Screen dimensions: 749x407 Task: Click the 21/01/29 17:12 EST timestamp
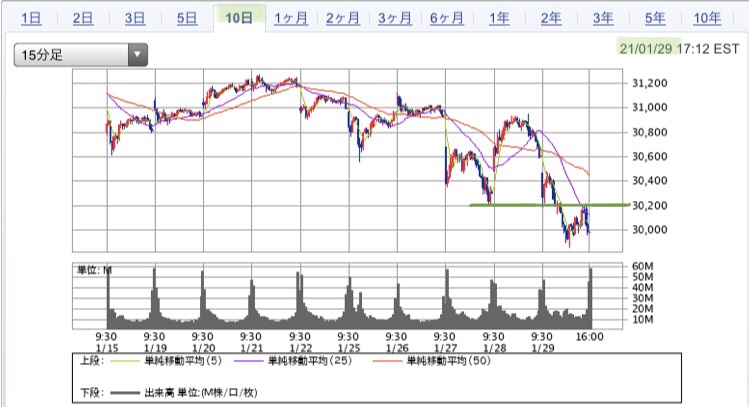(x=679, y=48)
